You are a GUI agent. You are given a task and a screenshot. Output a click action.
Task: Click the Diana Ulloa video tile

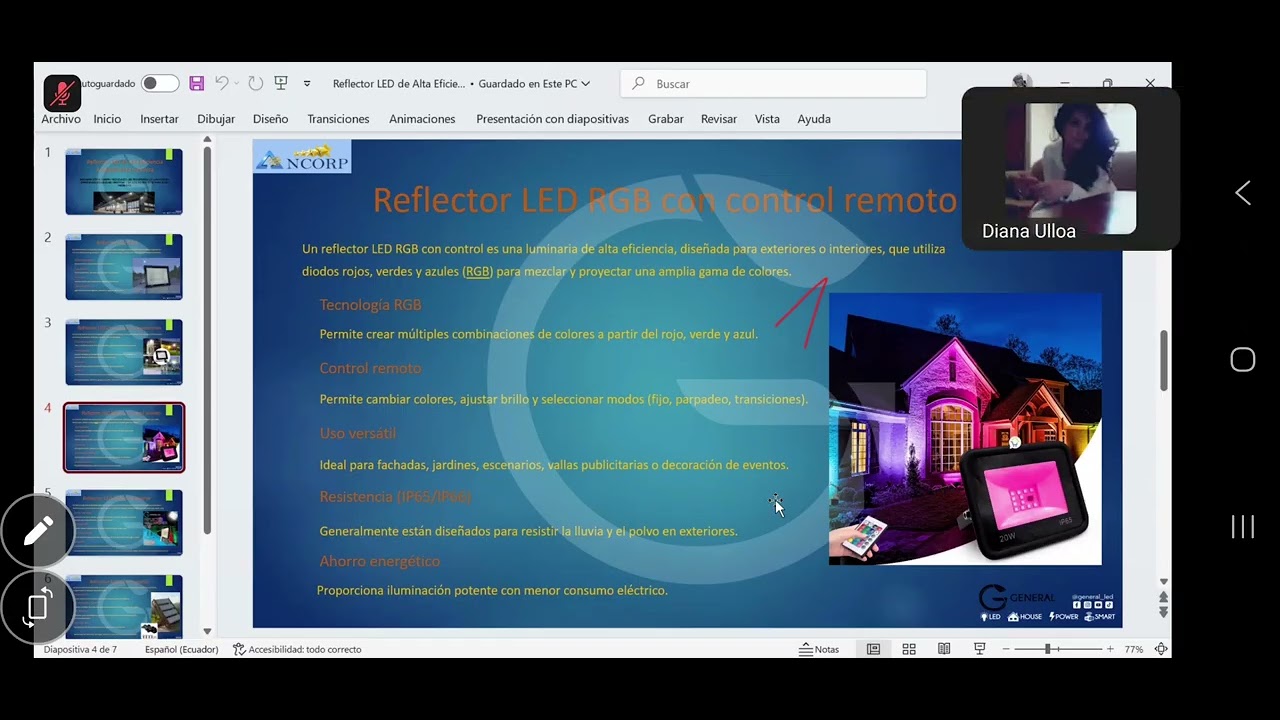(1070, 169)
